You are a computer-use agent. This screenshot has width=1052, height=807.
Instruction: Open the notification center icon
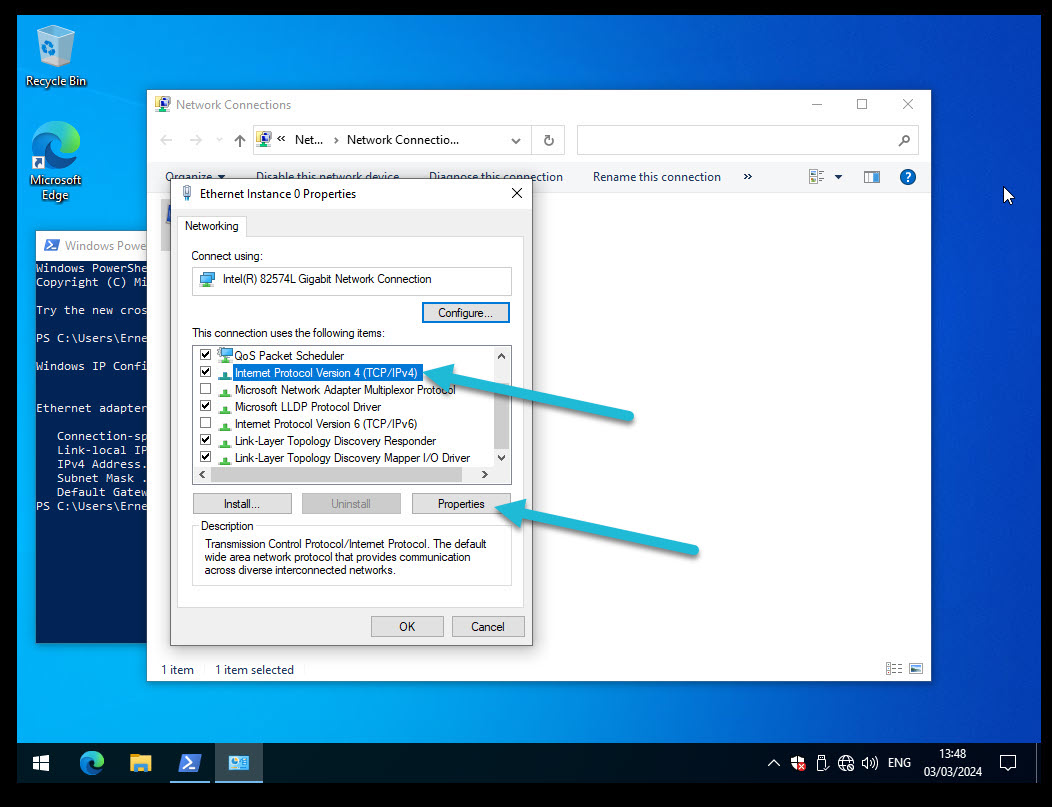tap(1008, 764)
